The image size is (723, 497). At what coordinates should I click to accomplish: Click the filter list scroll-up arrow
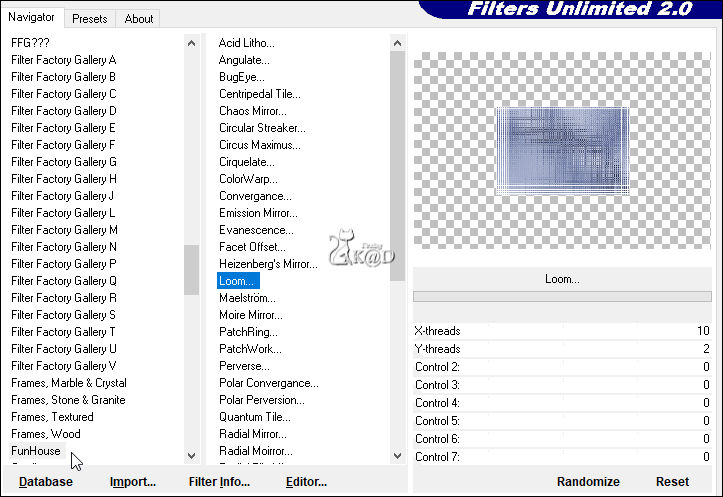397,43
